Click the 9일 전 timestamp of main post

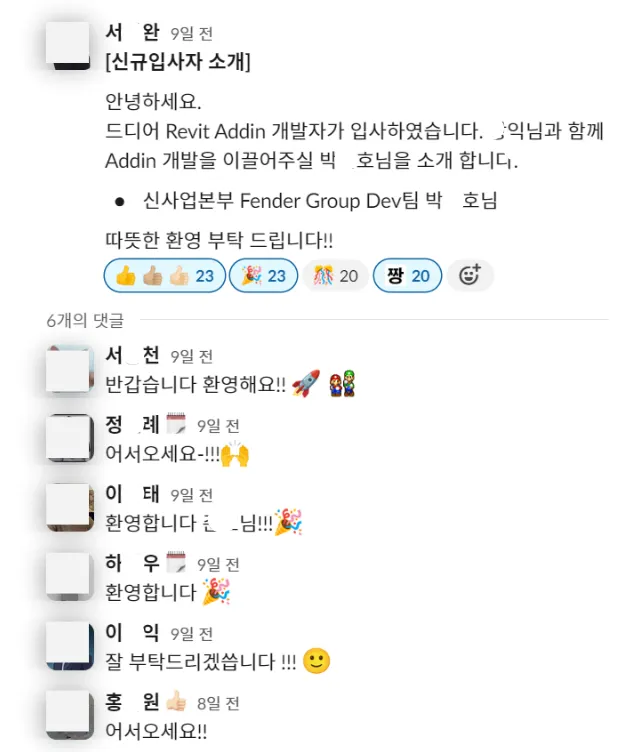[x=191, y=34]
